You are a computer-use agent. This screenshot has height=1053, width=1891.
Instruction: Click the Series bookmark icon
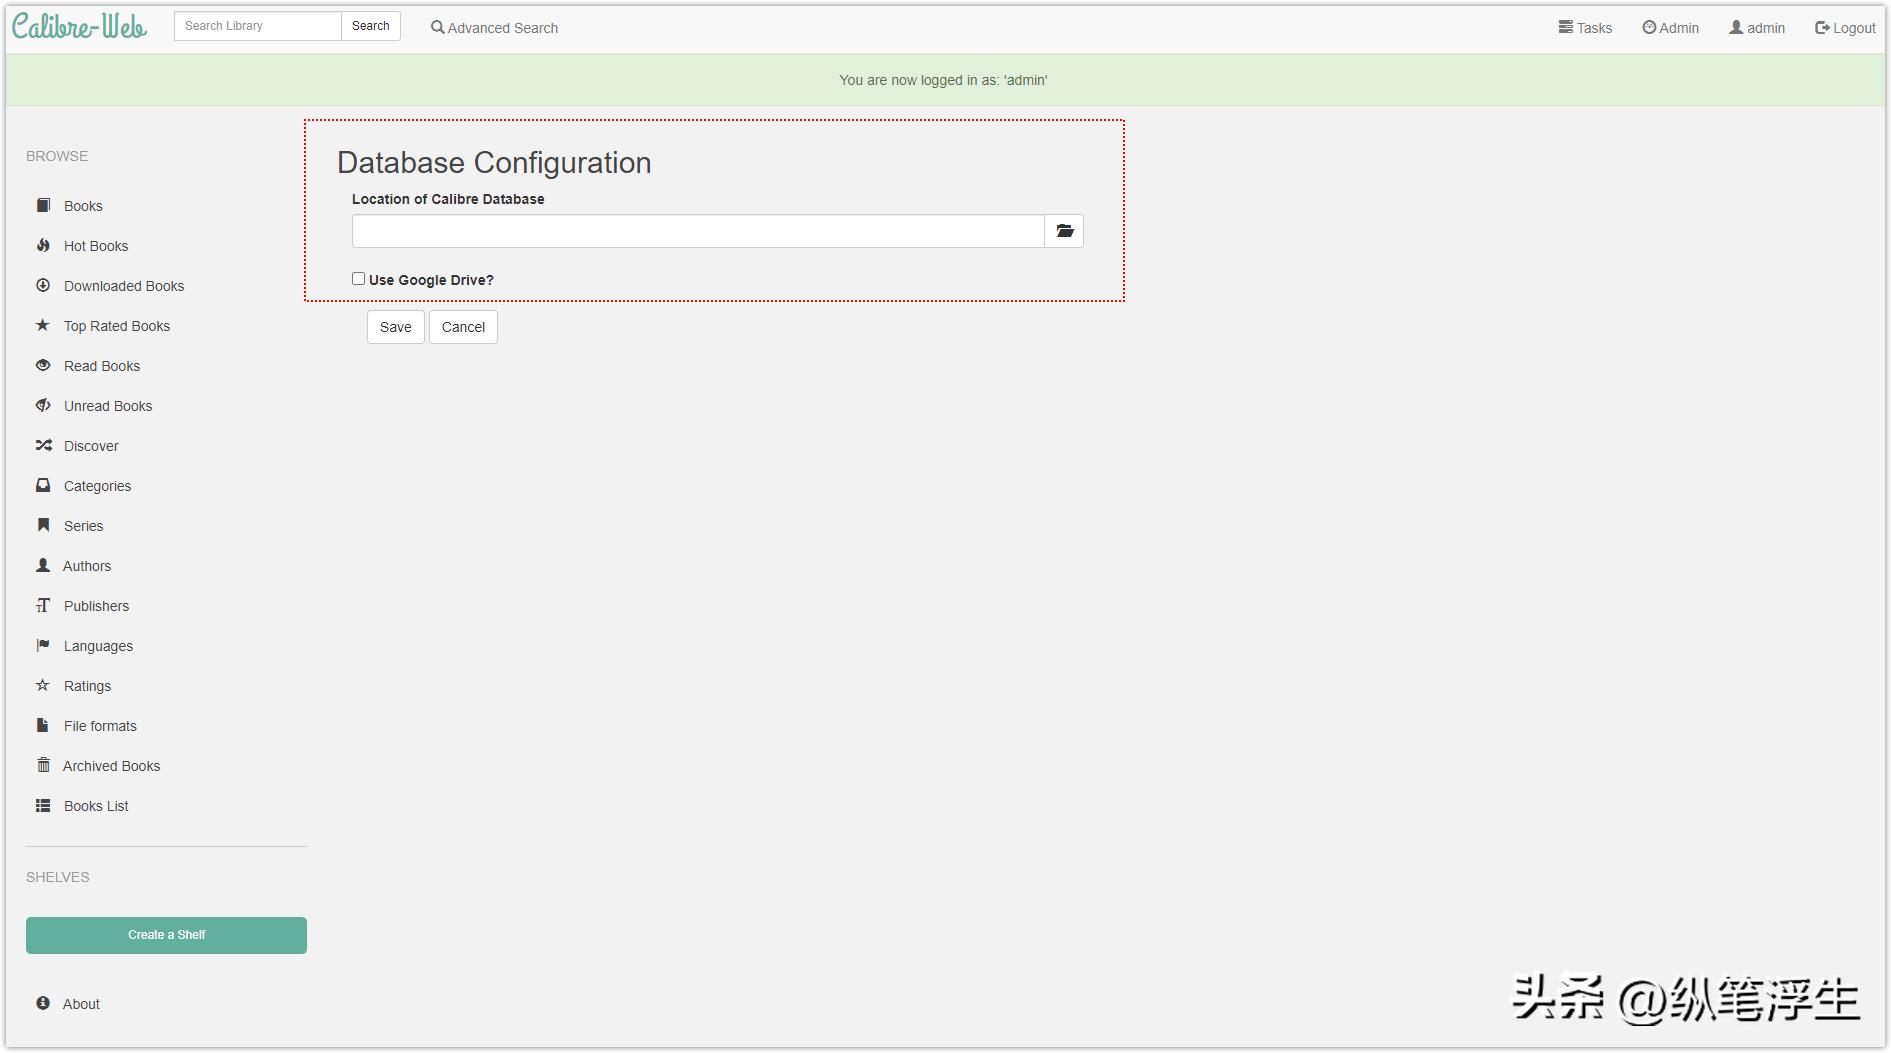pyautogui.click(x=43, y=525)
